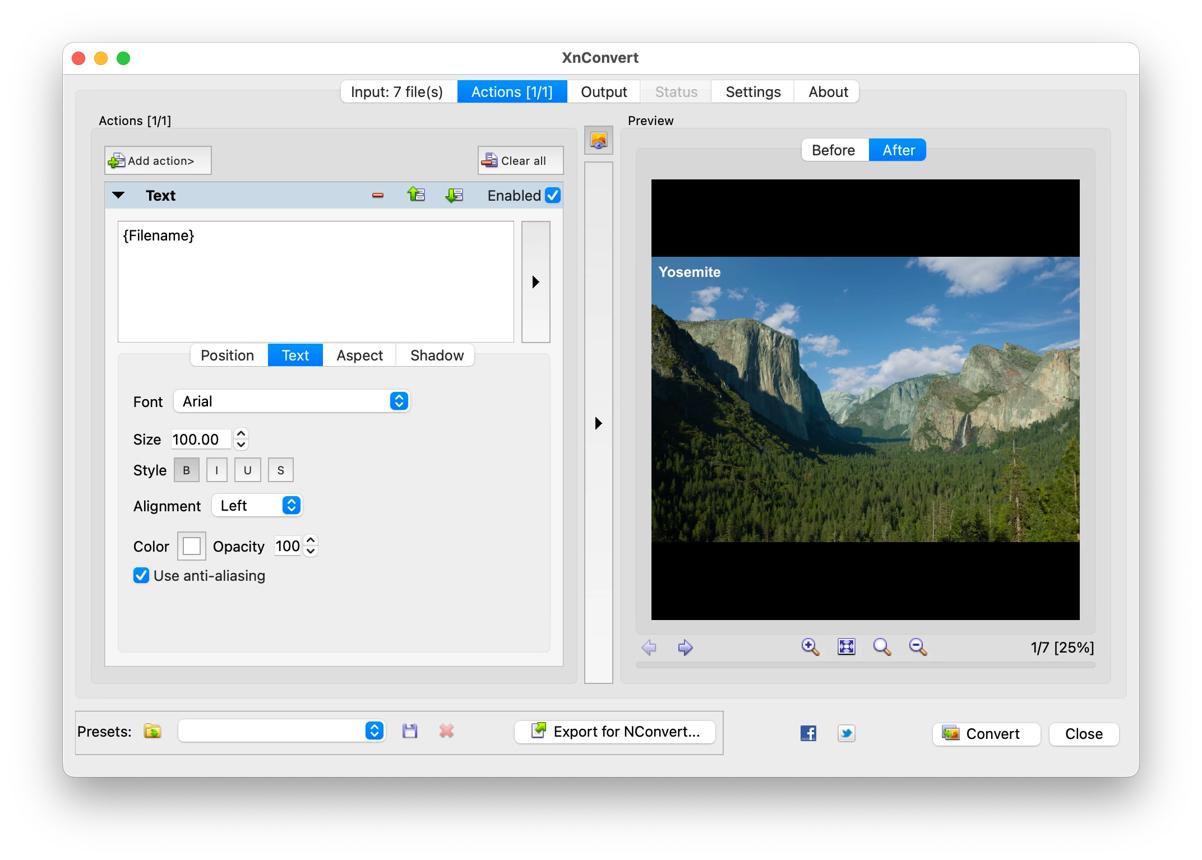This screenshot has width=1202, height=860.
Task: Open the Font dropdown showing Arial
Action: [x=291, y=401]
